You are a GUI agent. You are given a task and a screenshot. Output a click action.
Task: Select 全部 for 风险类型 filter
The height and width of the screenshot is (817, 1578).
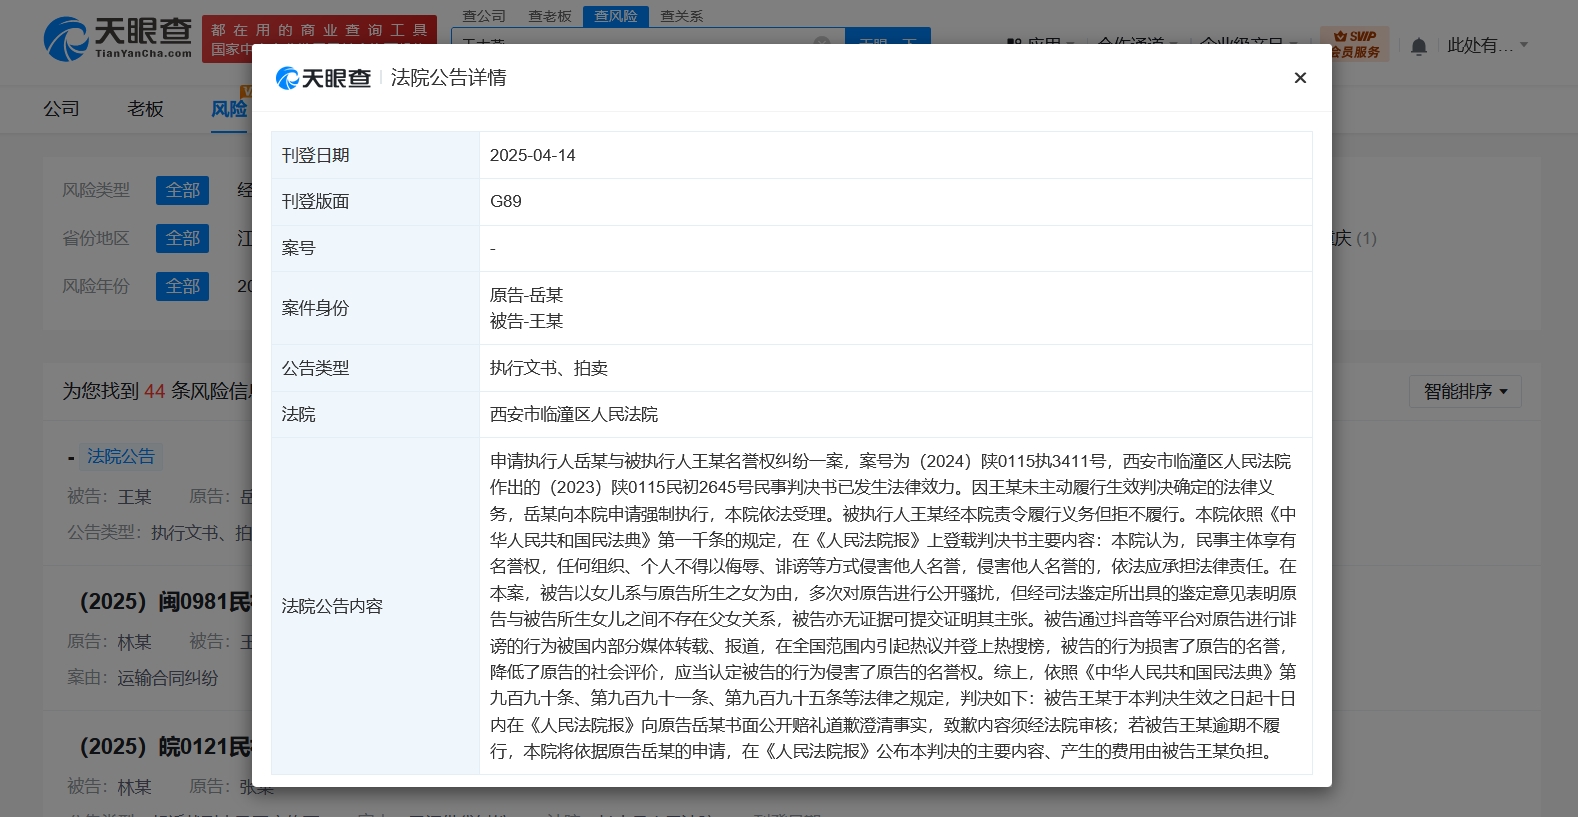pyautogui.click(x=182, y=190)
